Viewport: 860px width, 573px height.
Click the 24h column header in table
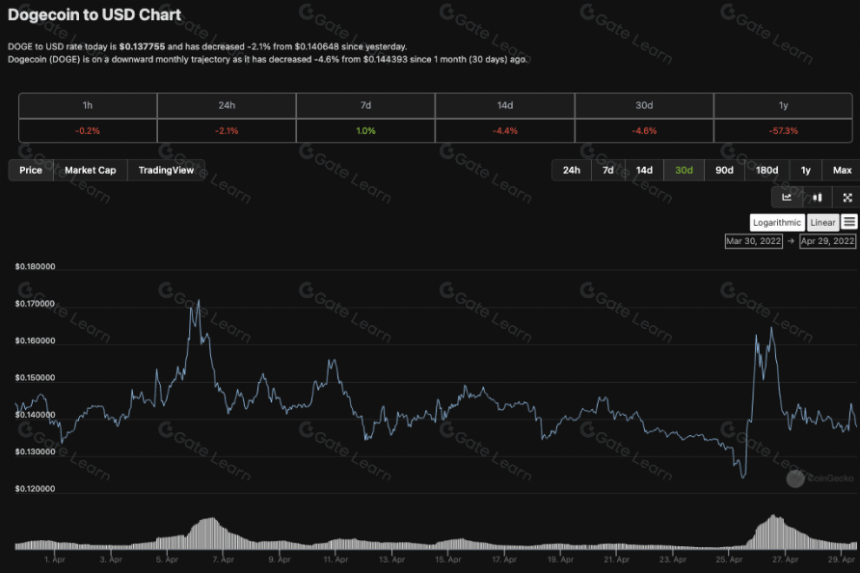(227, 105)
